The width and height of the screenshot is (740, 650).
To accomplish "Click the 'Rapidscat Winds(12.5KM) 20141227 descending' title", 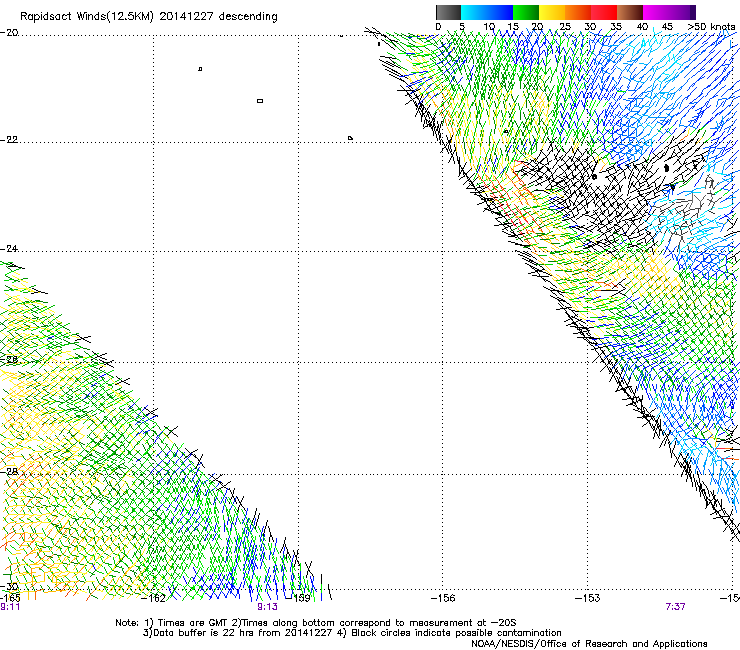I will point(149,17).
